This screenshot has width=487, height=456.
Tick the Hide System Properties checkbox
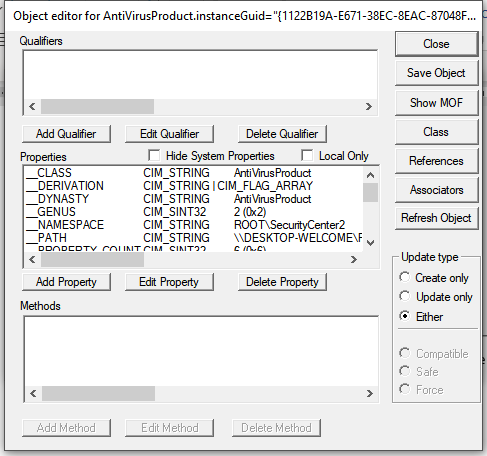154,155
